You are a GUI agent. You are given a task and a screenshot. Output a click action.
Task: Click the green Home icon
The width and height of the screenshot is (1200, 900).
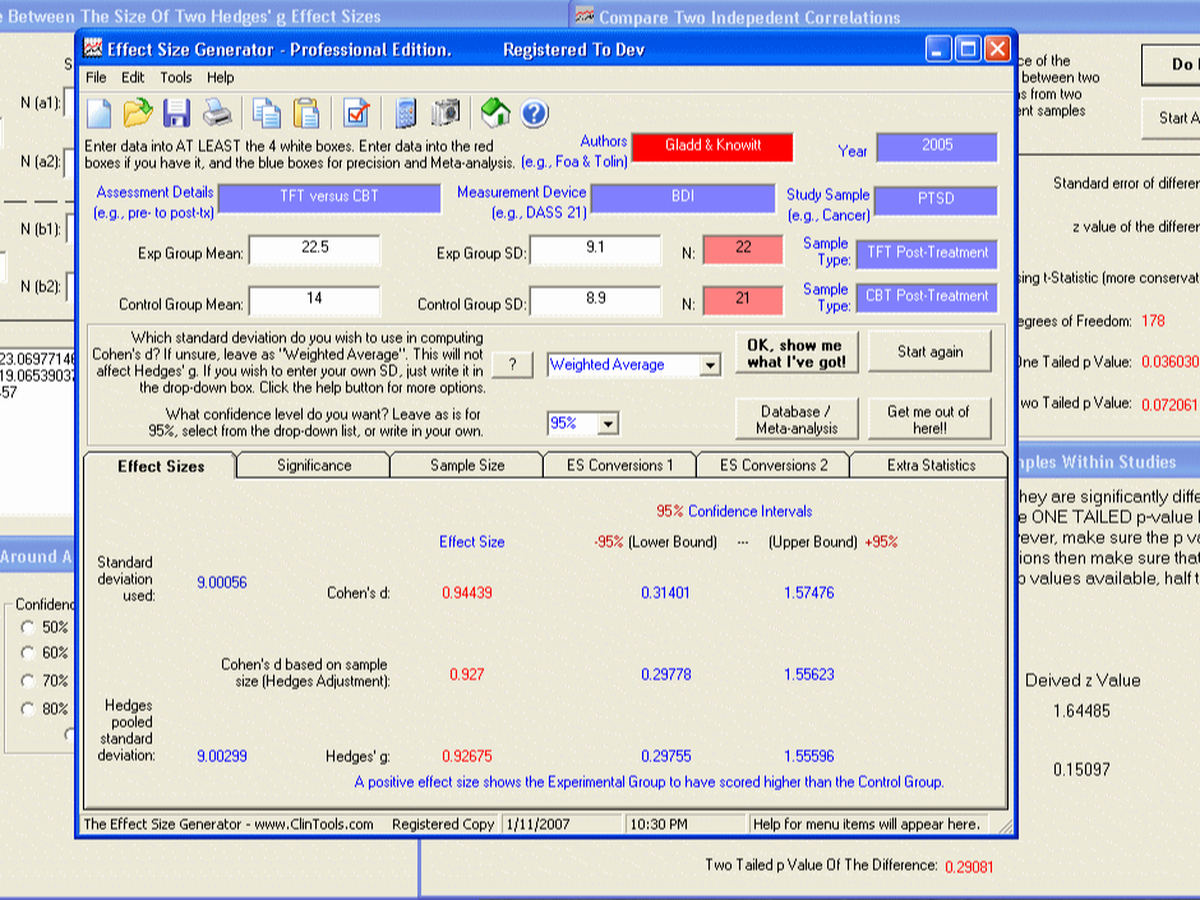(495, 113)
